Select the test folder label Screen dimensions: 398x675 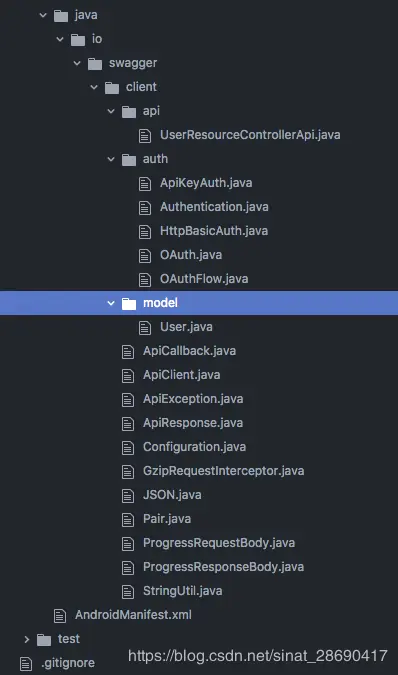[x=69, y=639]
